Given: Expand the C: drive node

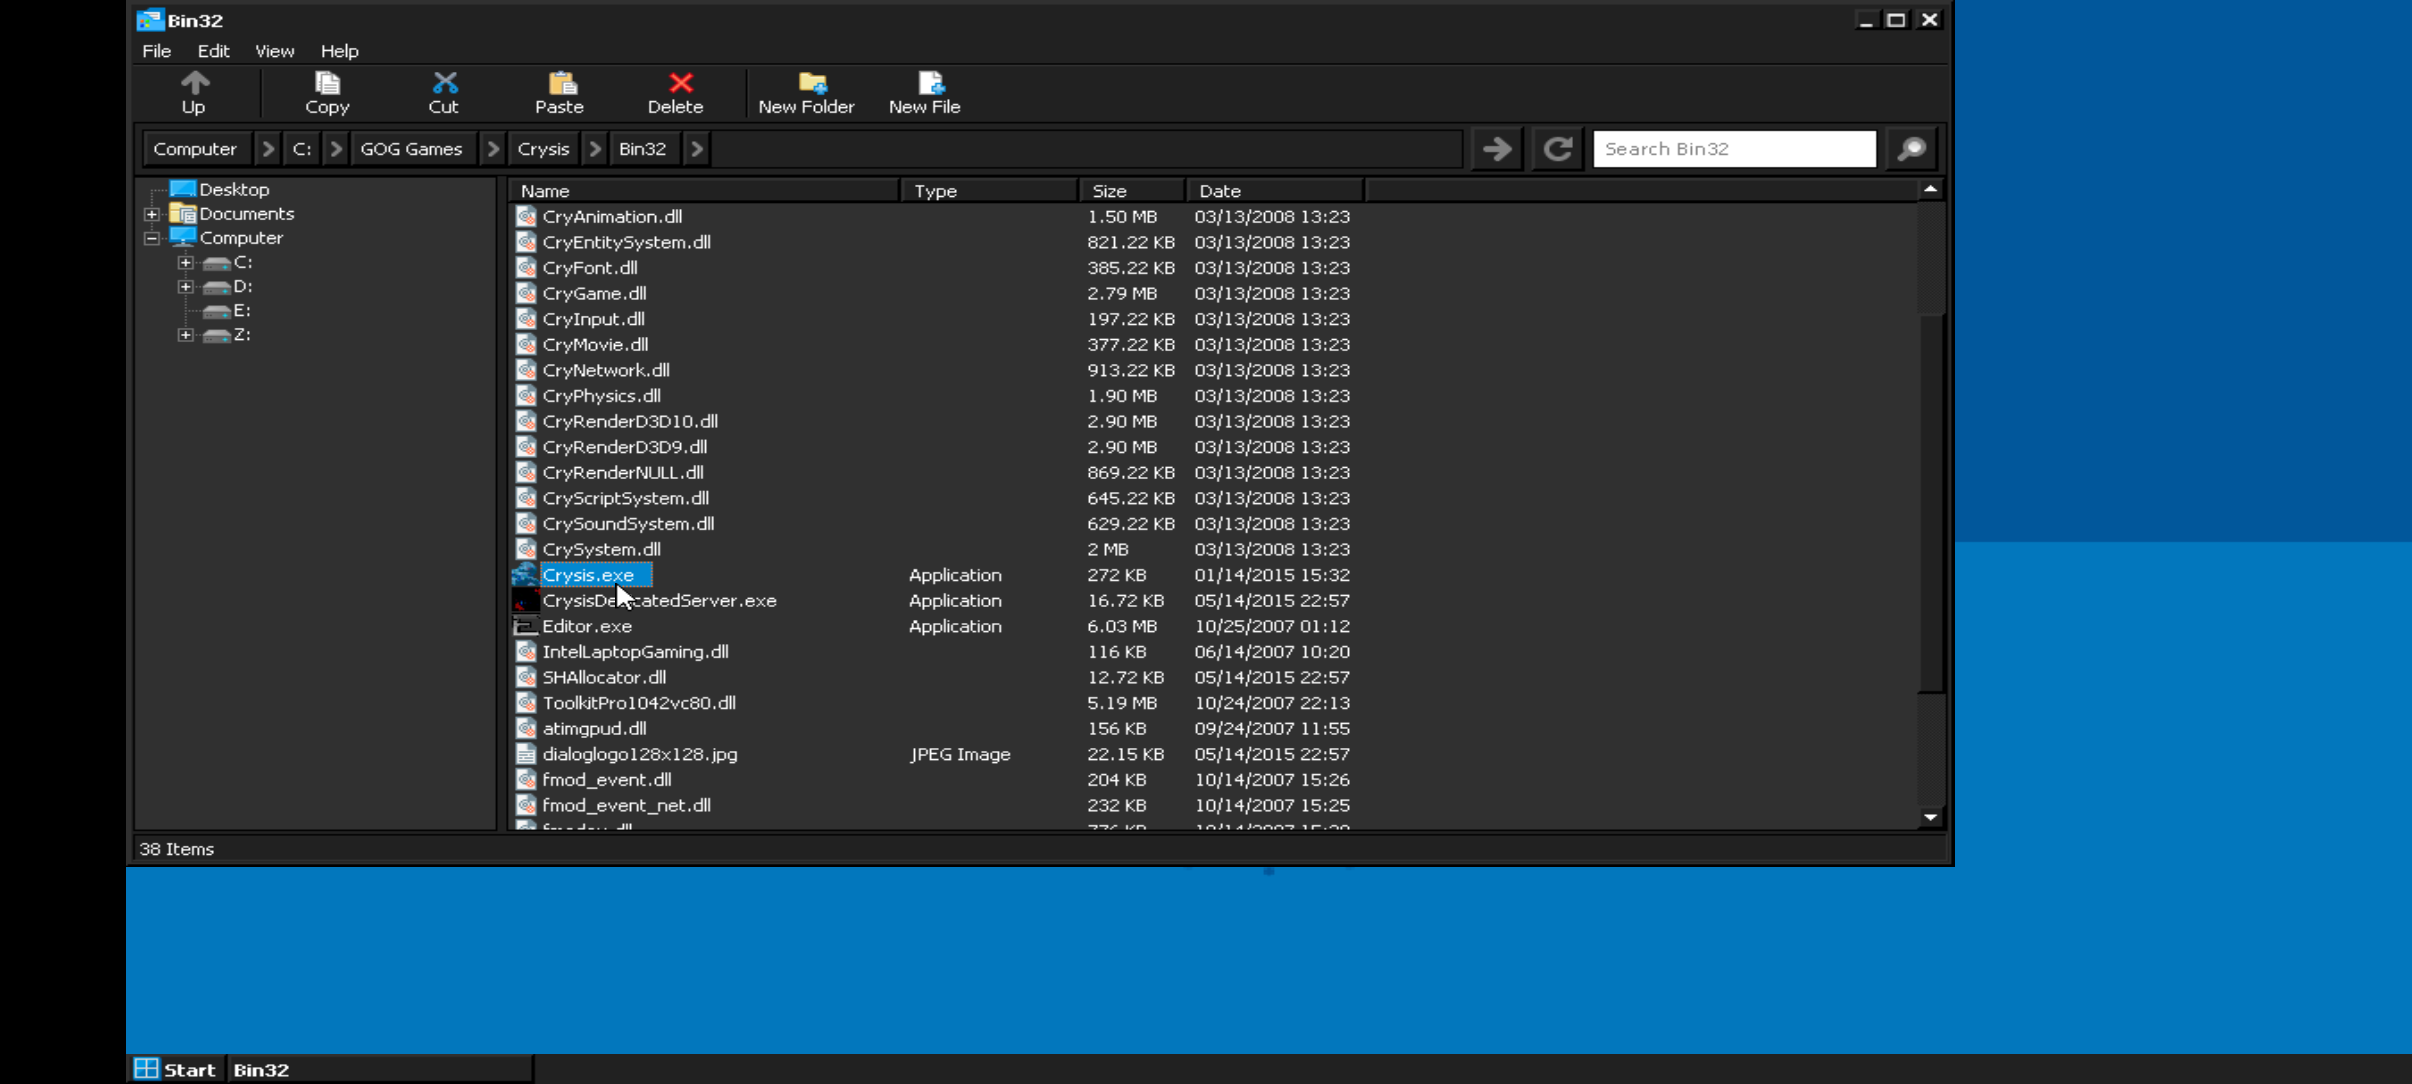Looking at the screenshot, I should click(x=185, y=262).
